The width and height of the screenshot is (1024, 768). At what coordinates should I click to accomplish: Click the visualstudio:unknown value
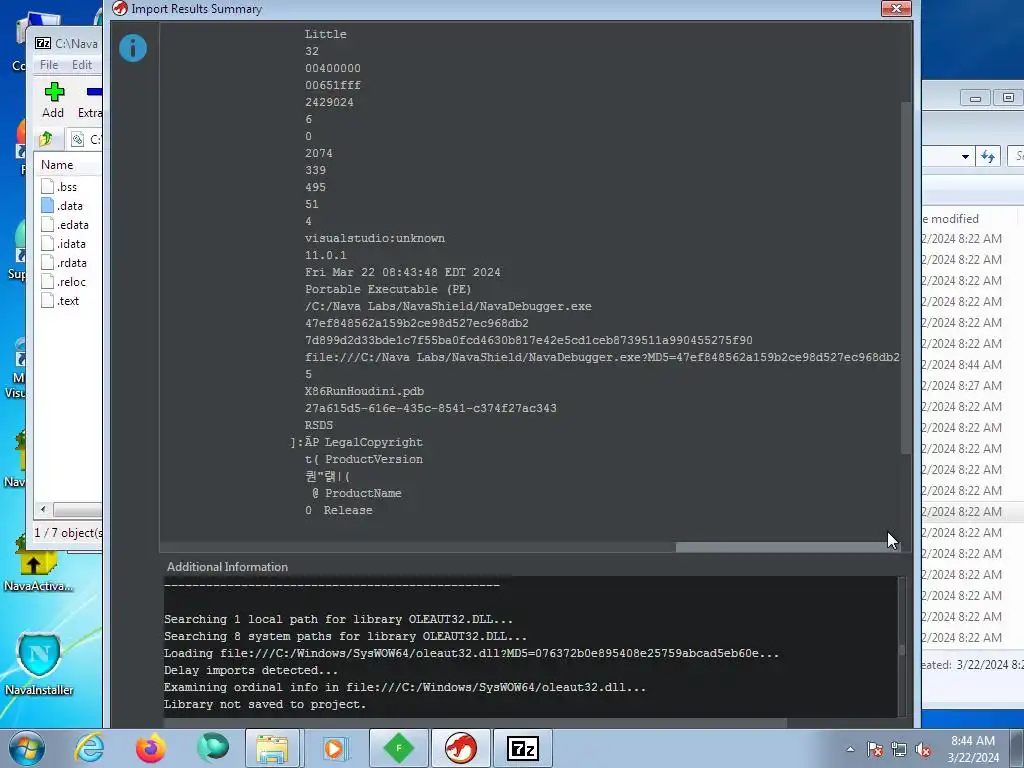[375, 238]
